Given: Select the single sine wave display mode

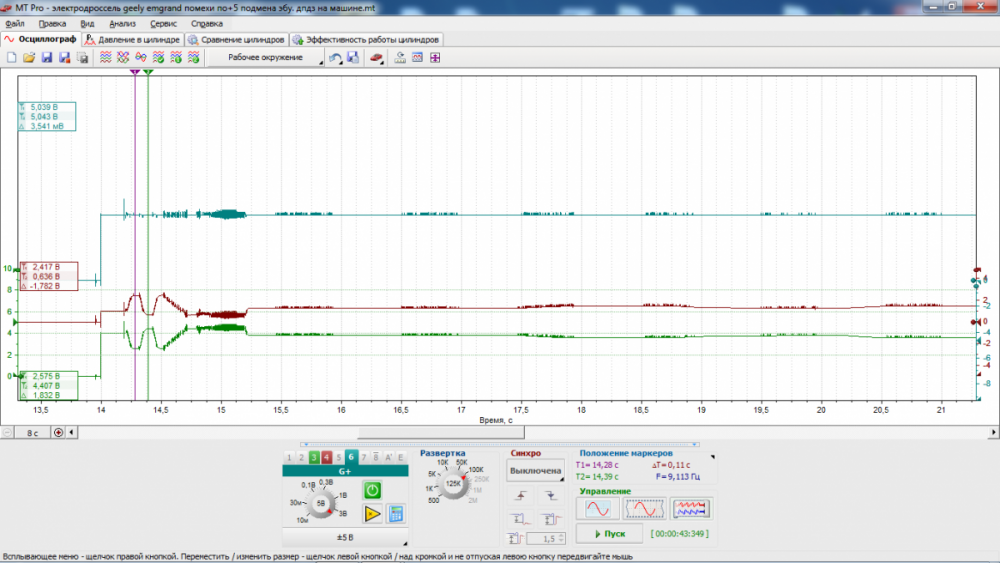Looking at the screenshot, I should [x=597, y=509].
